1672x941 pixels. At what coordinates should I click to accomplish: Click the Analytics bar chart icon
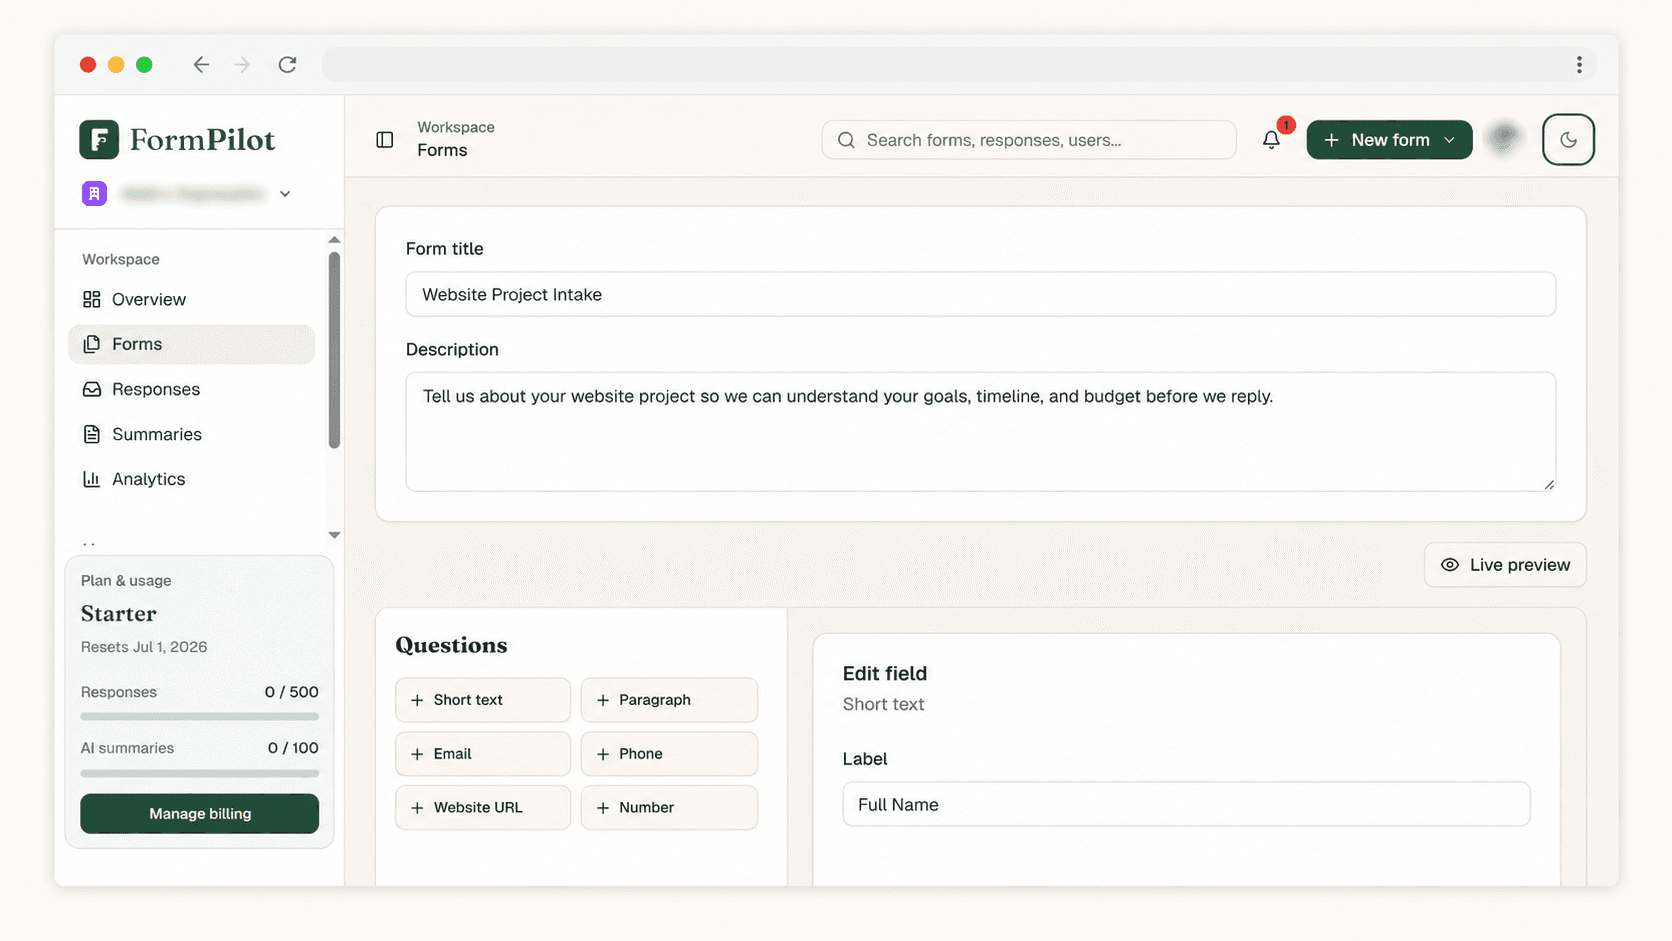click(92, 479)
